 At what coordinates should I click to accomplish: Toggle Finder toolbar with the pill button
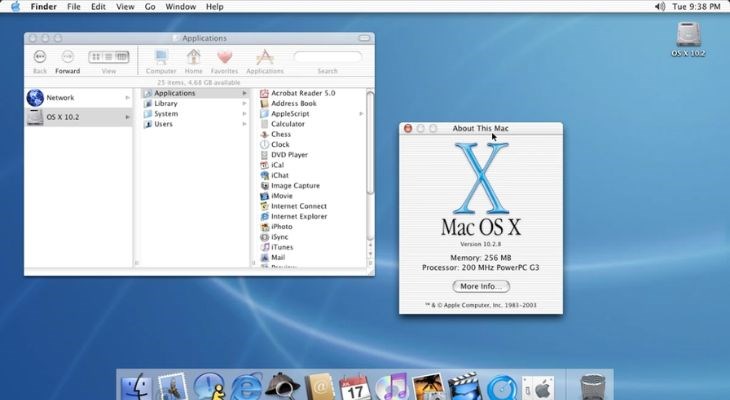[x=365, y=38]
